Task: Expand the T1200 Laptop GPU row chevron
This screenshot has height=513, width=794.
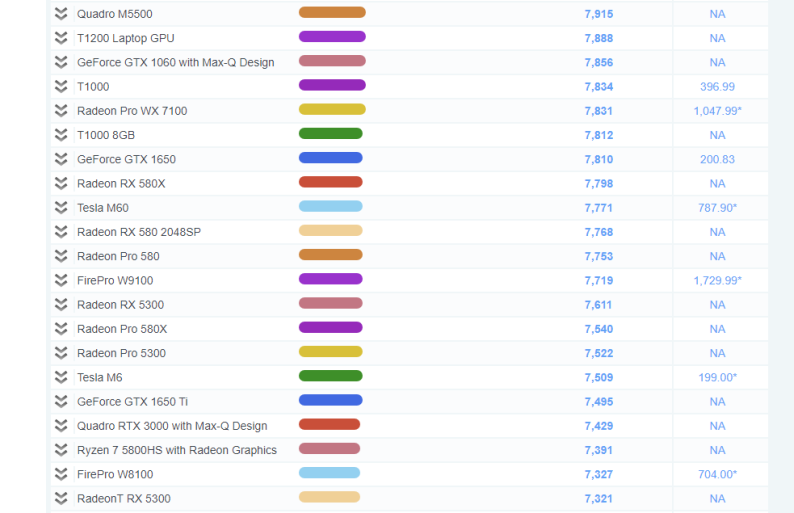Action: (61, 38)
